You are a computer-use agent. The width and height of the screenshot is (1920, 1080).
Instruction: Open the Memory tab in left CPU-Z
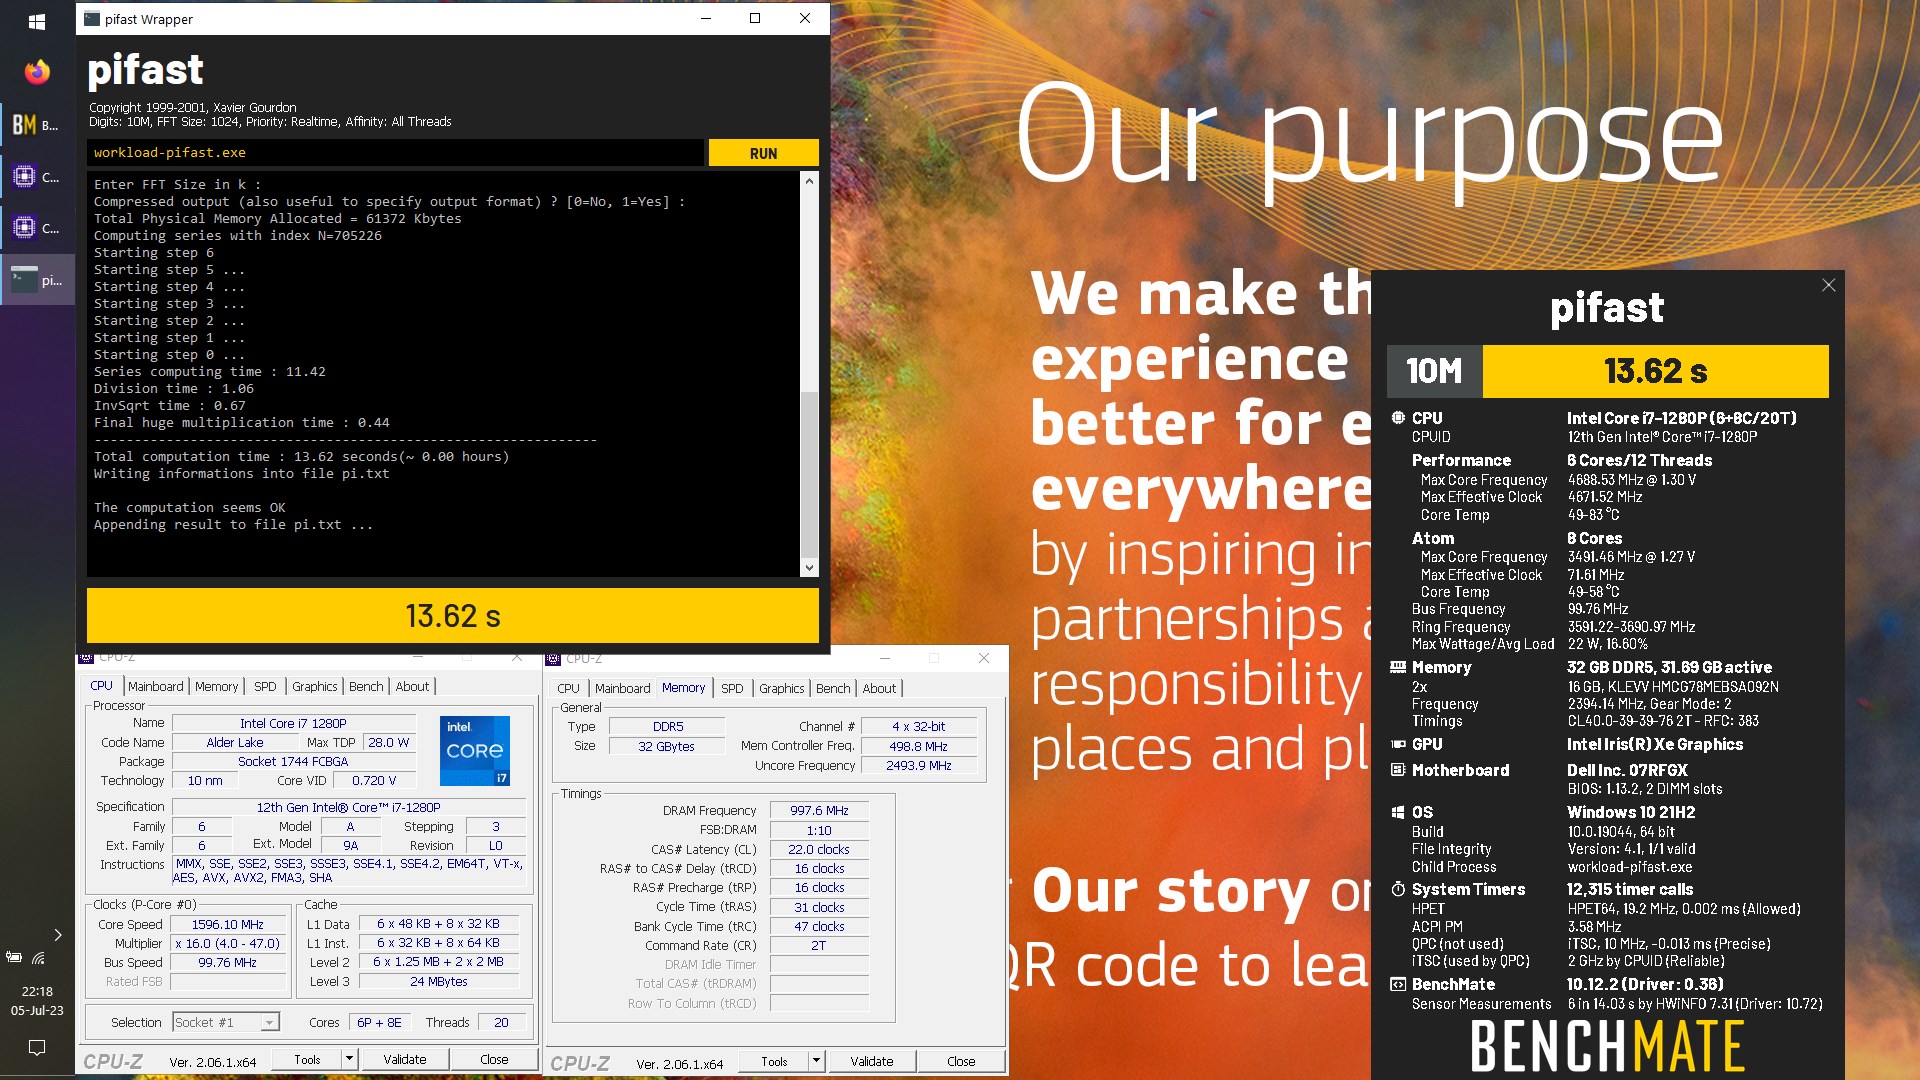click(x=216, y=686)
